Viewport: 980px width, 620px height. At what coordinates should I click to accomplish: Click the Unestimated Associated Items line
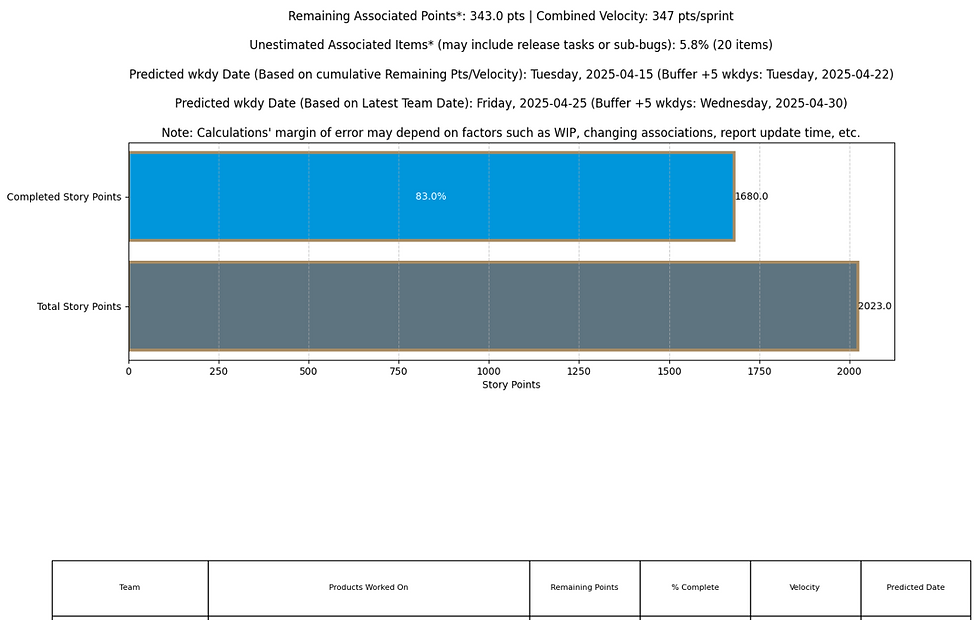click(511, 45)
